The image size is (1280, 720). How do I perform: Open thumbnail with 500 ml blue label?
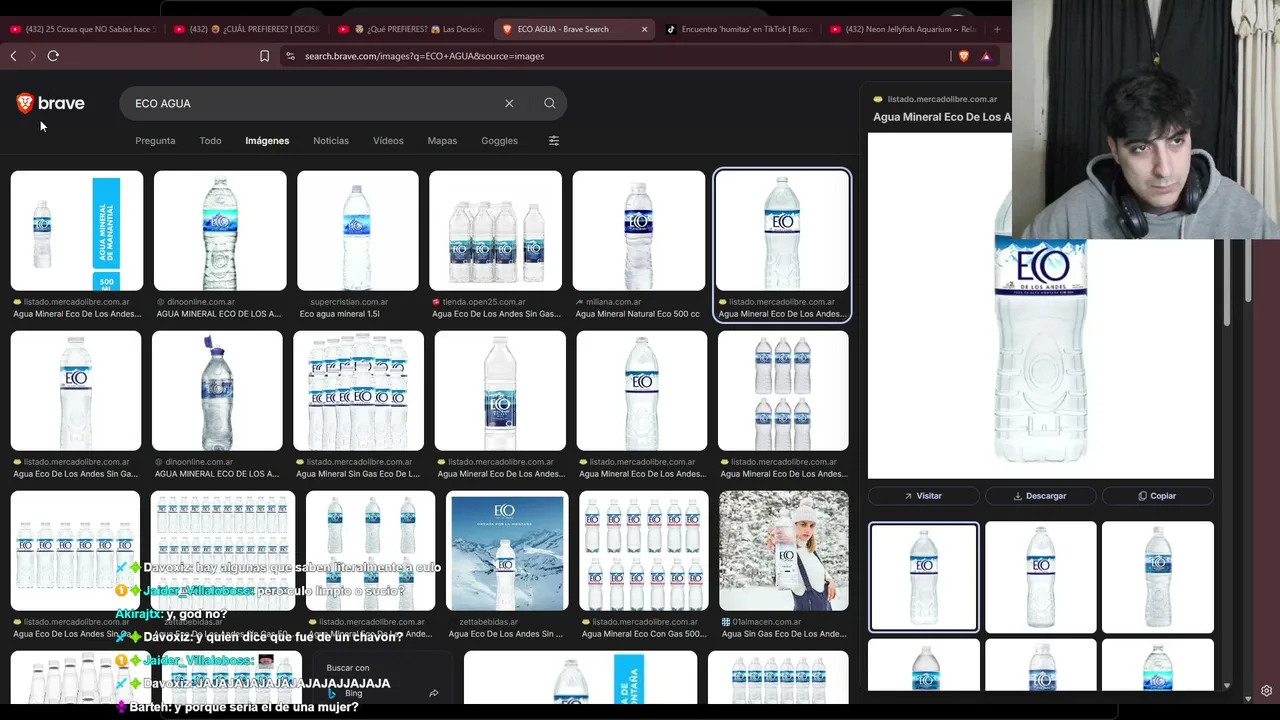coord(77,231)
